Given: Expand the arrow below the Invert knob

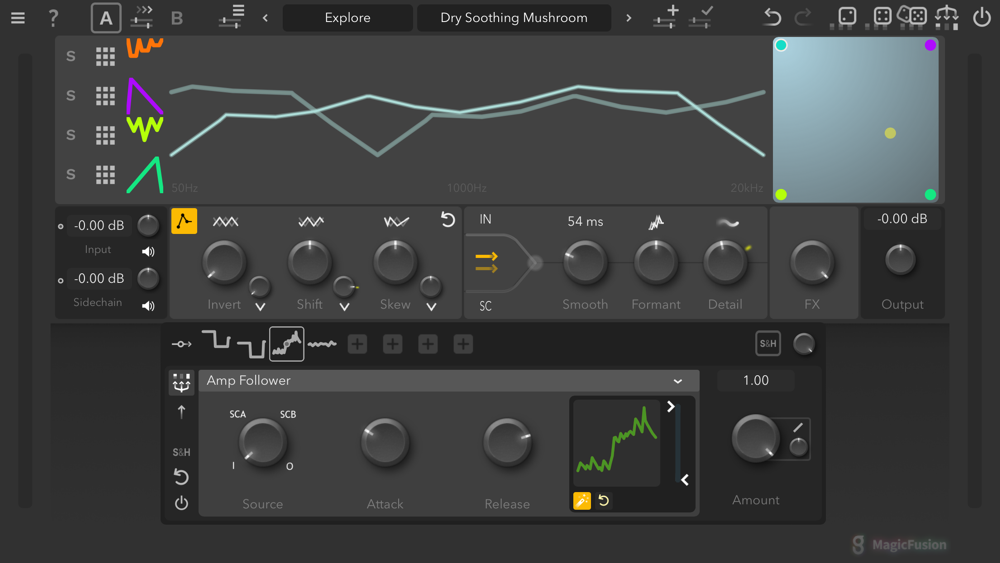Looking at the screenshot, I should coord(260,306).
